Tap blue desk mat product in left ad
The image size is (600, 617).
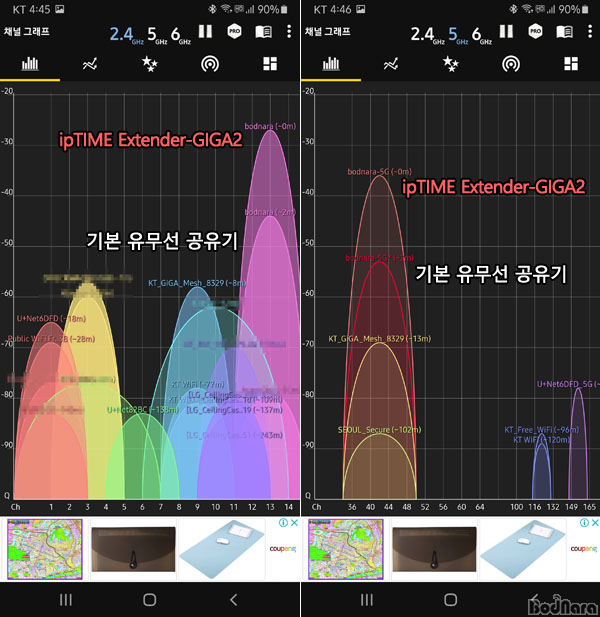[222, 549]
